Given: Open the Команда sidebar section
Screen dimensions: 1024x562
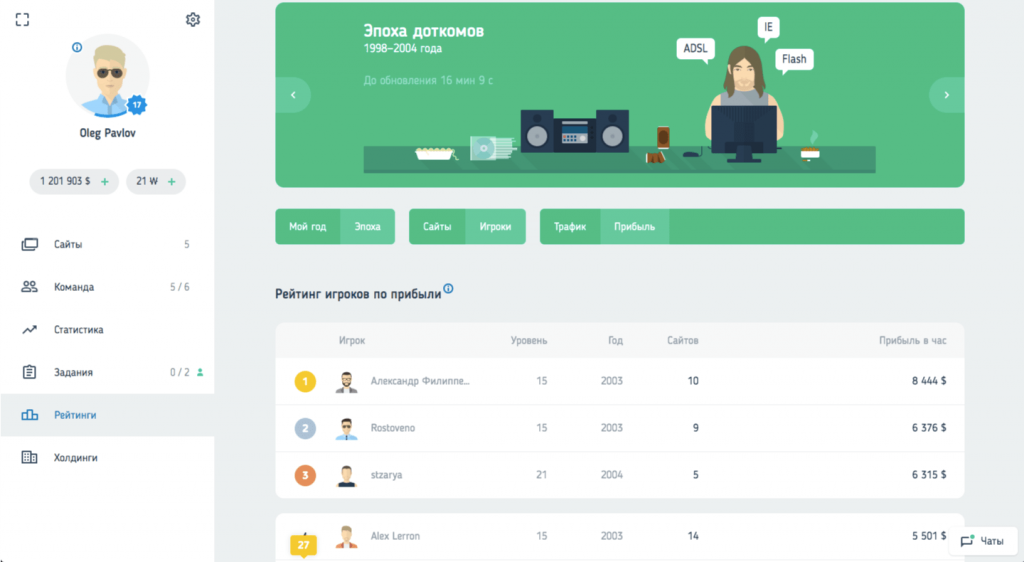Looking at the screenshot, I should (74, 287).
